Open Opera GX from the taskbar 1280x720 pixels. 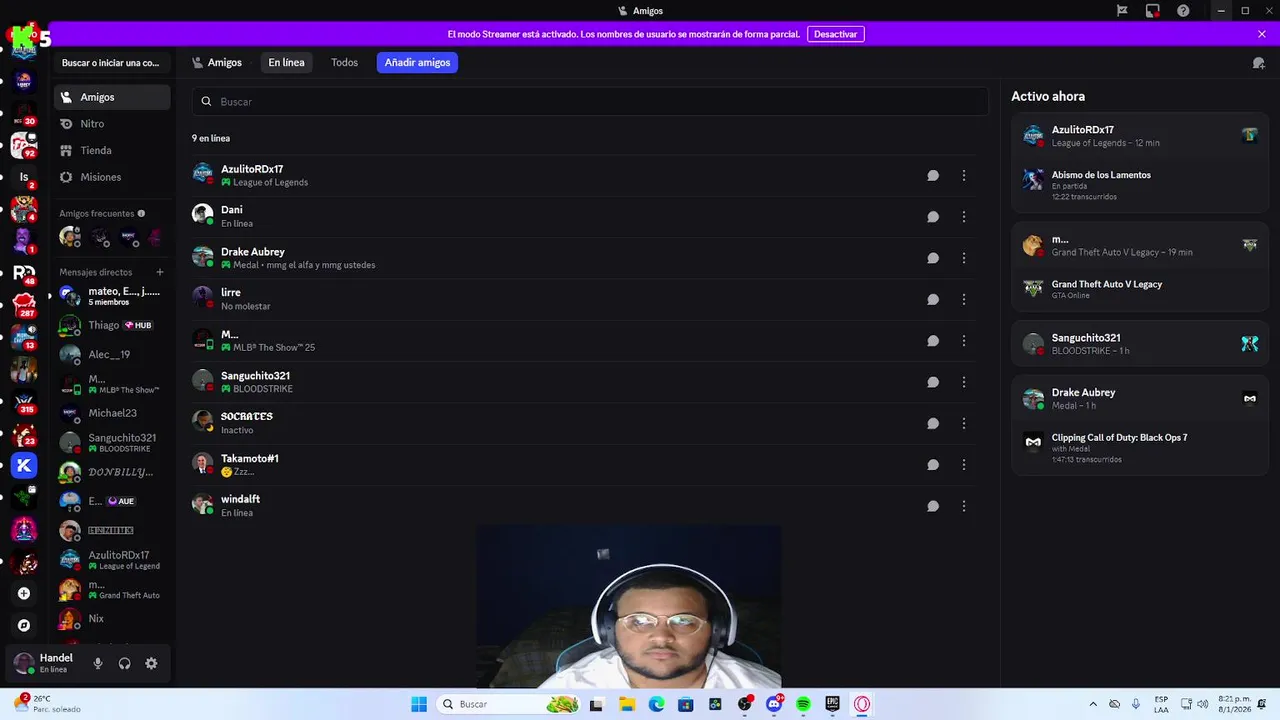coord(862,704)
